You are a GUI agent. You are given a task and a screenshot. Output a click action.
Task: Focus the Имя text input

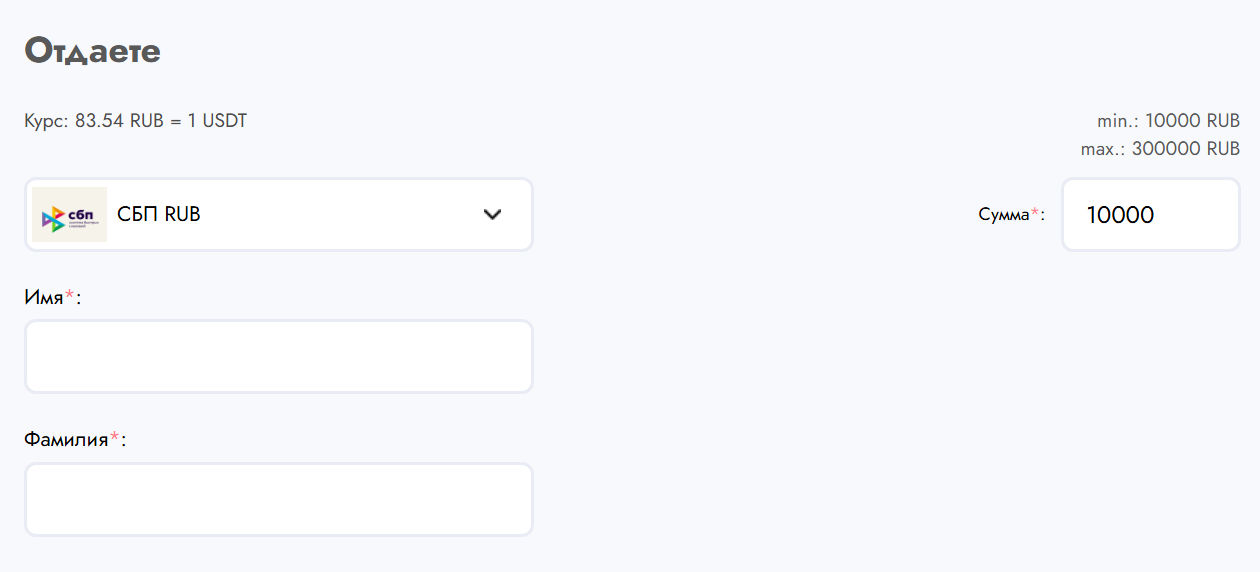pyautogui.click(x=278, y=357)
